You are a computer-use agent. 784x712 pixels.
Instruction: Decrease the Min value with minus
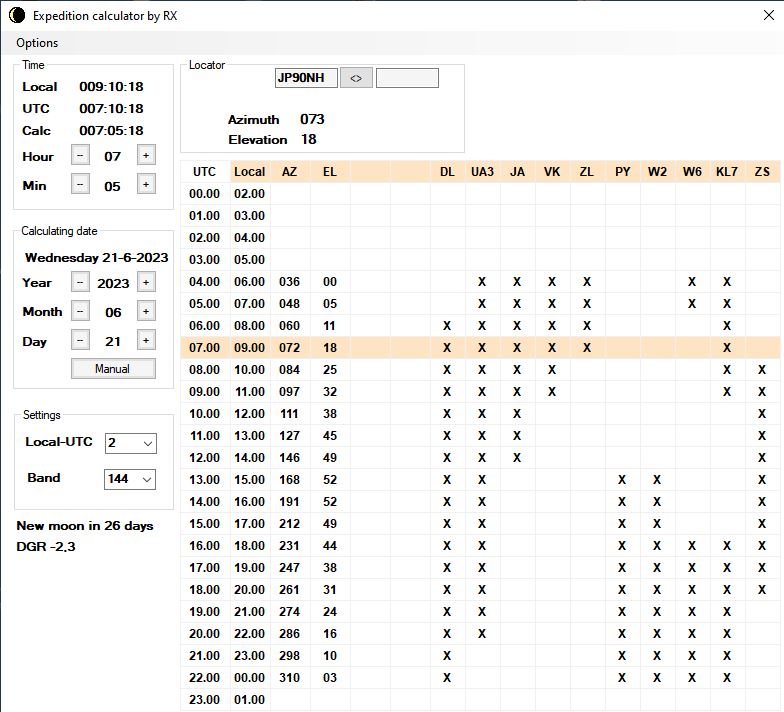(x=80, y=184)
